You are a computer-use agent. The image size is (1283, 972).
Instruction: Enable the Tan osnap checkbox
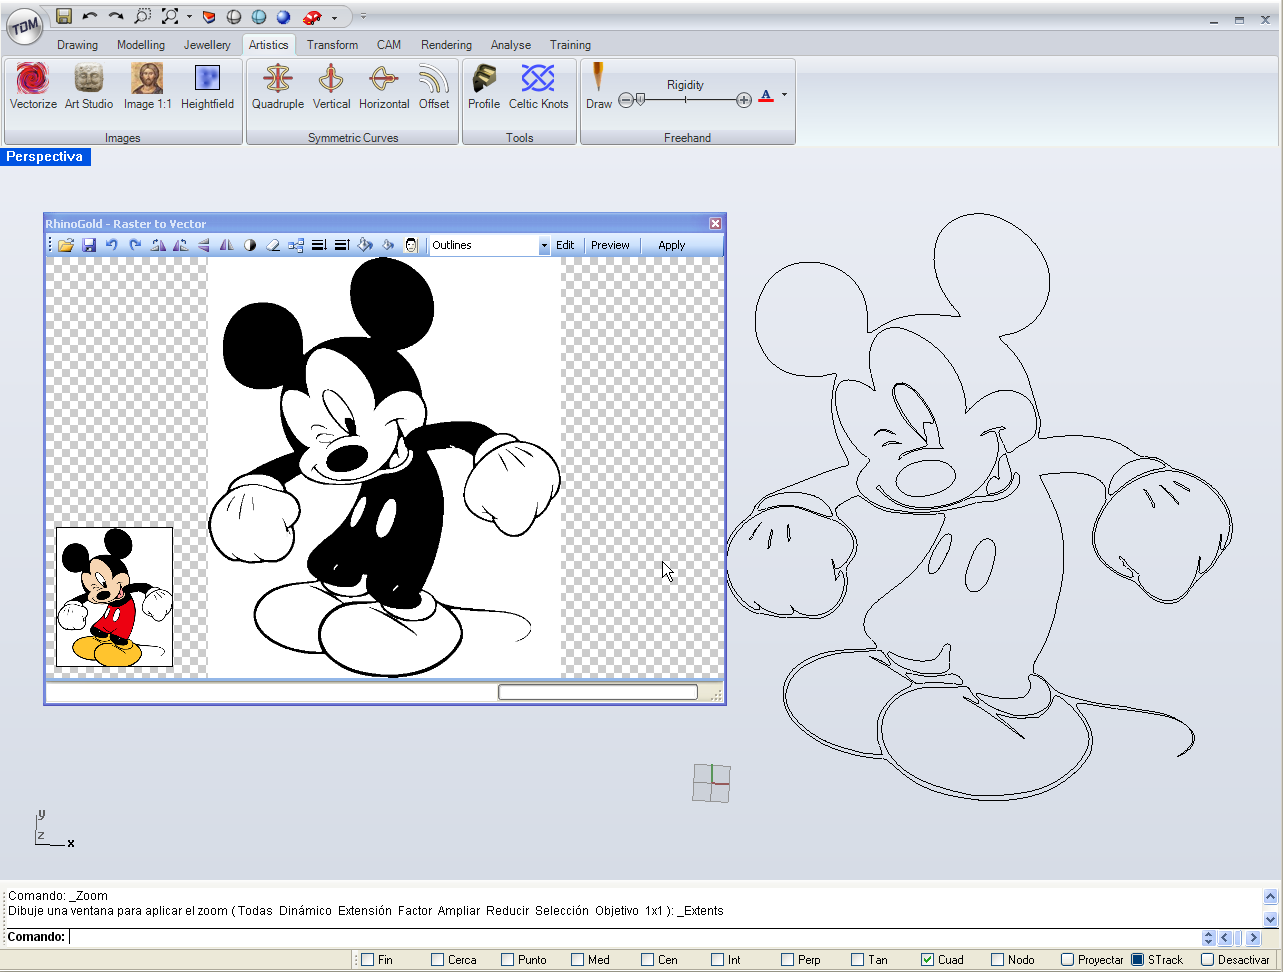(x=858, y=960)
